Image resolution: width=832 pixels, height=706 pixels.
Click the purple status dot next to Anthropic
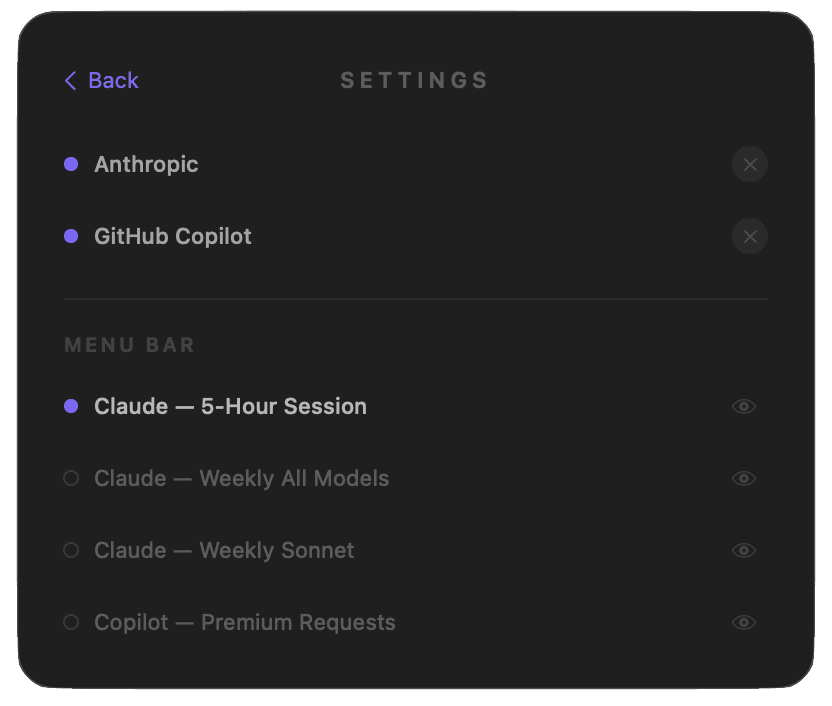pos(70,164)
